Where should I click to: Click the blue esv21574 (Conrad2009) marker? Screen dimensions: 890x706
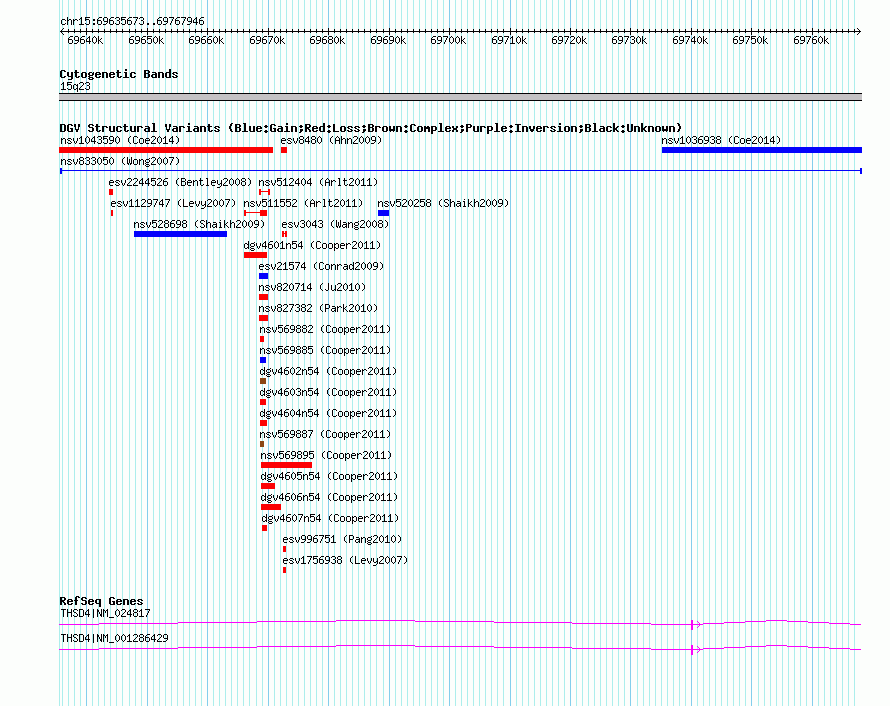(x=263, y=276)
